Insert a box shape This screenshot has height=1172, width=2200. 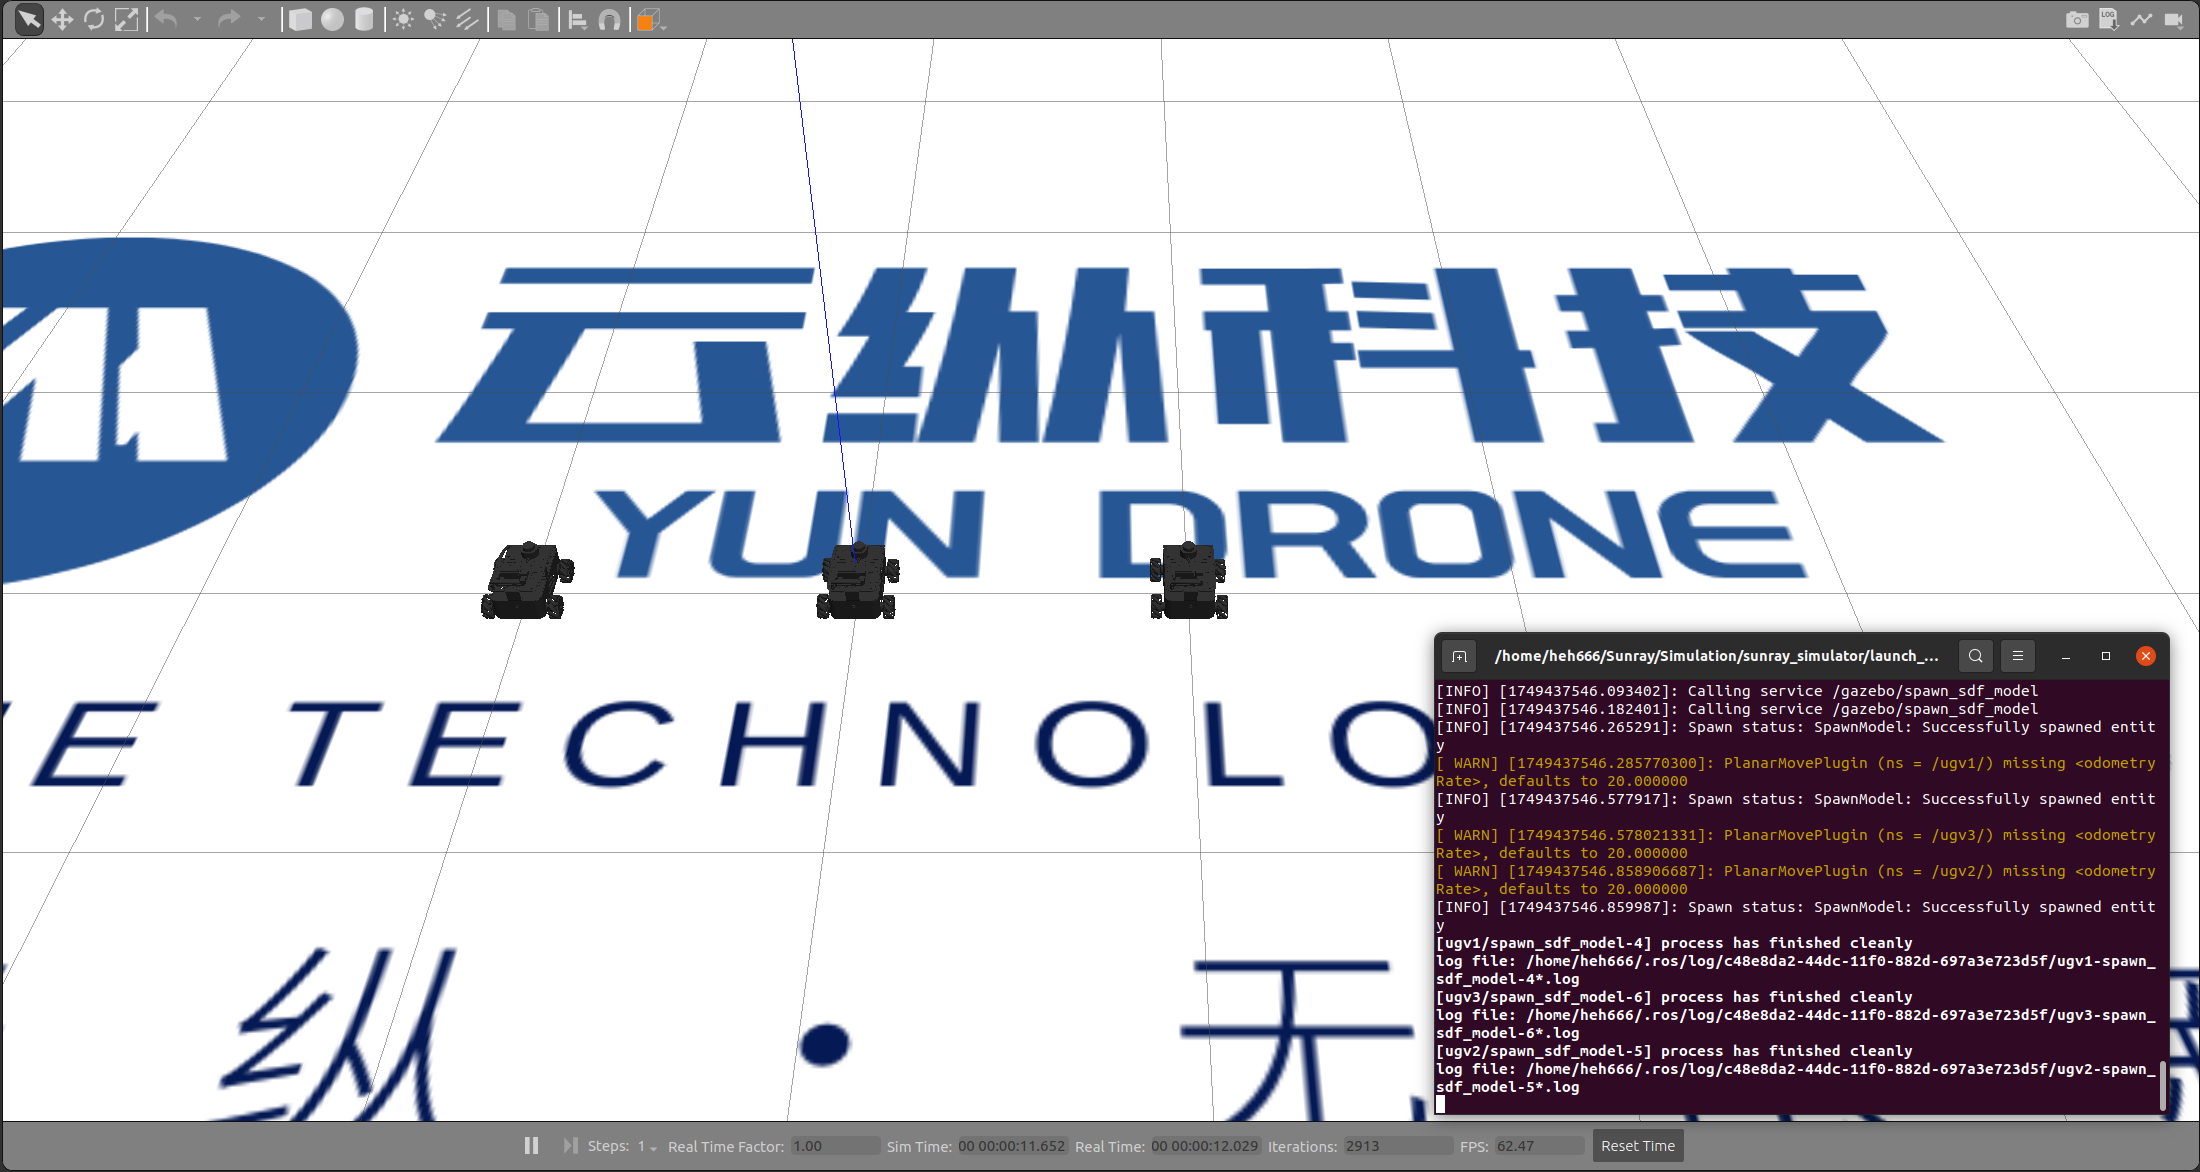click(300, 19)
